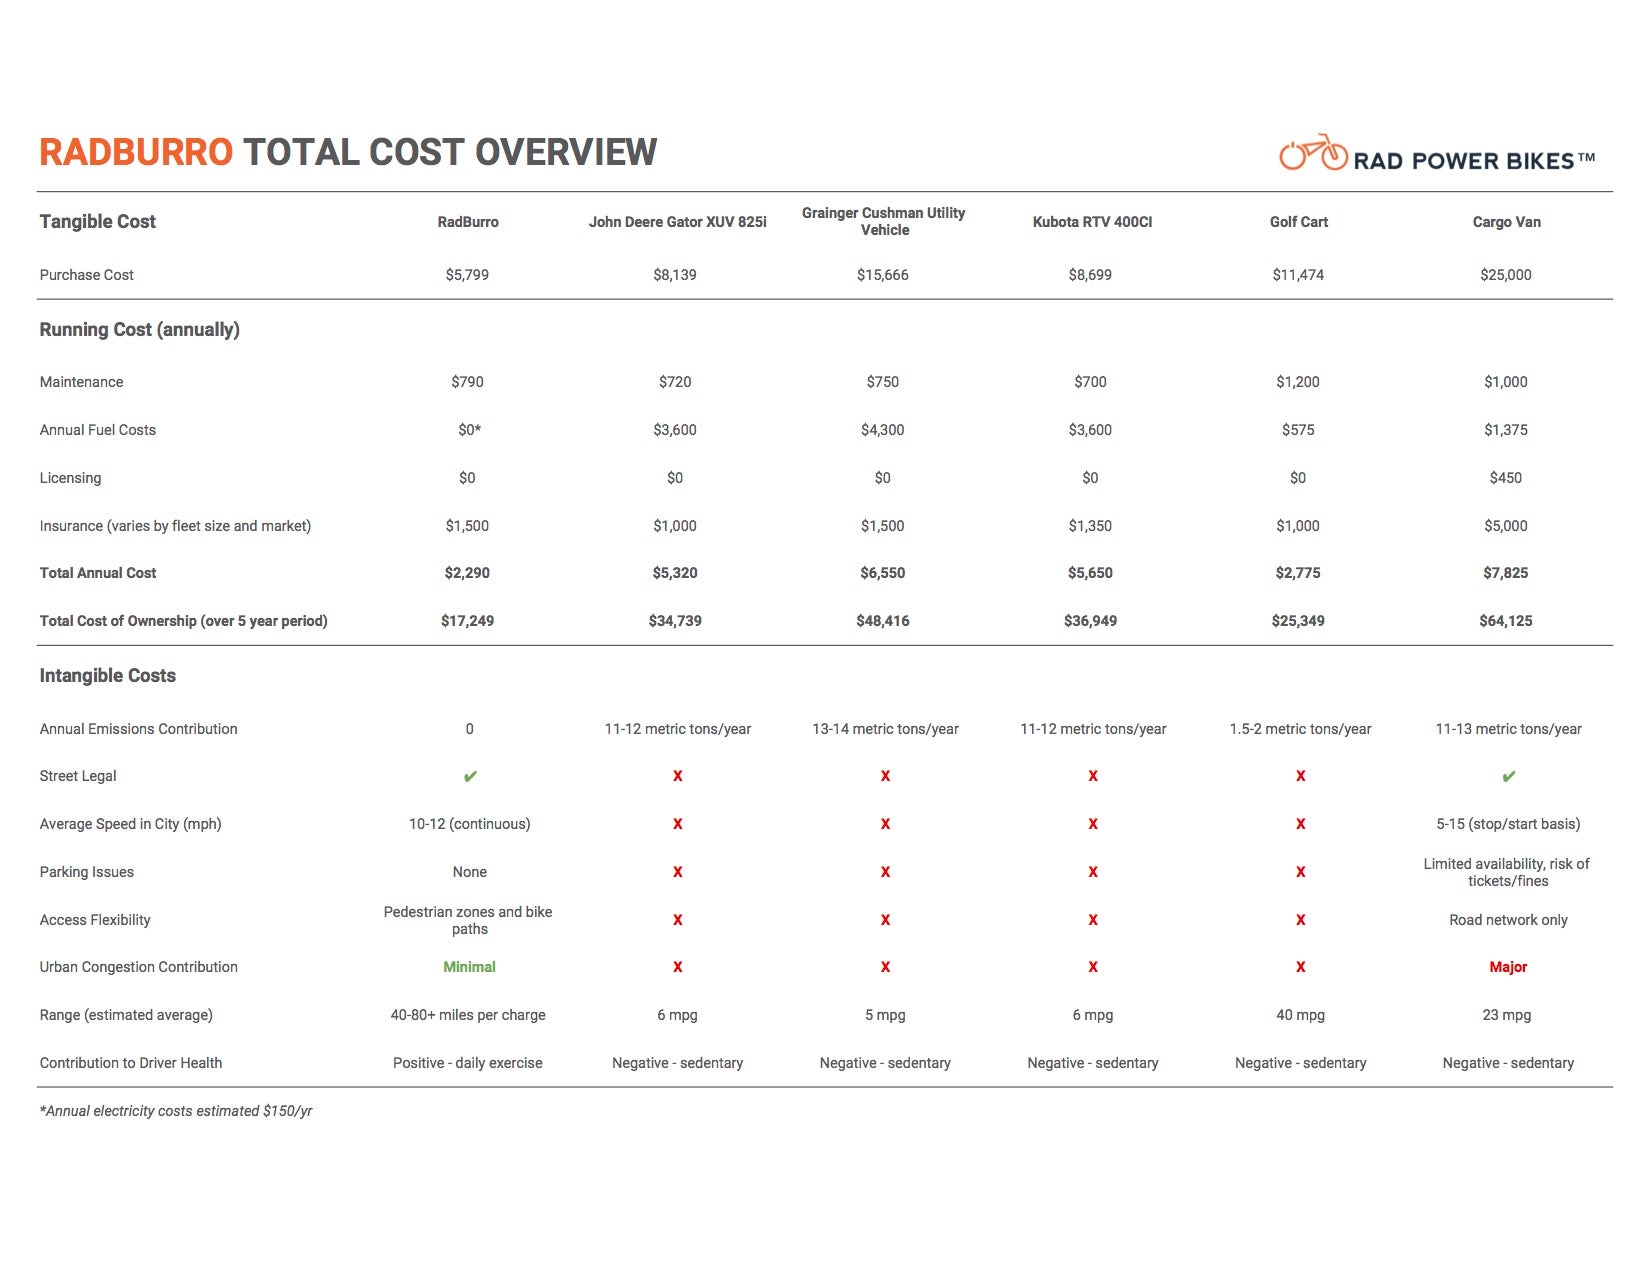The image size is (1650, 1275).
Task: Select the John Deere Gator XUV 825i header
Action: click(x=677, y=222)
